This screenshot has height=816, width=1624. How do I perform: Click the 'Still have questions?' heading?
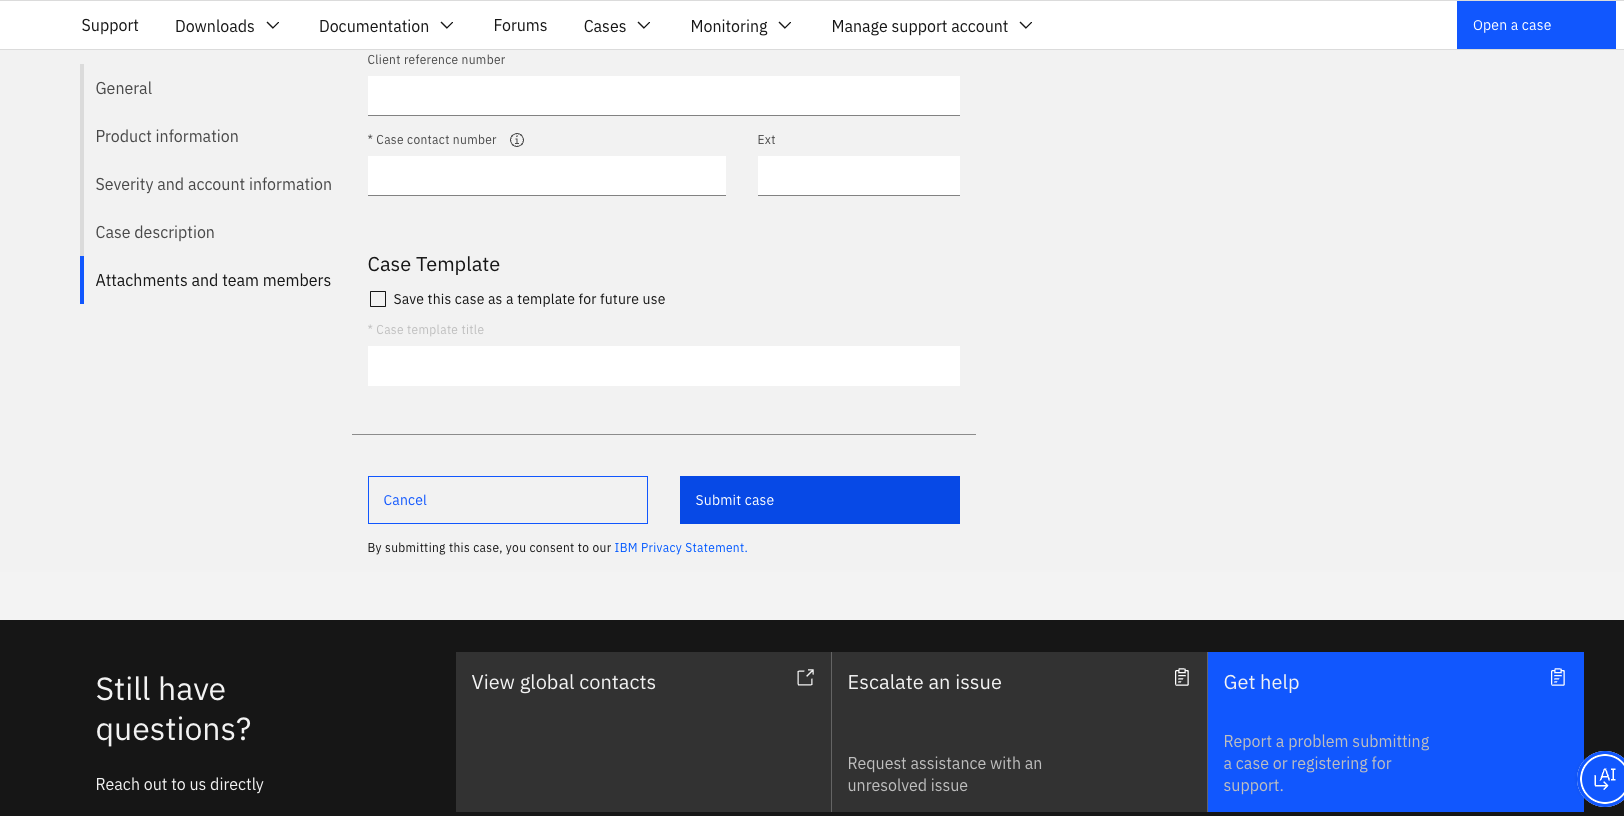[173, 709]
